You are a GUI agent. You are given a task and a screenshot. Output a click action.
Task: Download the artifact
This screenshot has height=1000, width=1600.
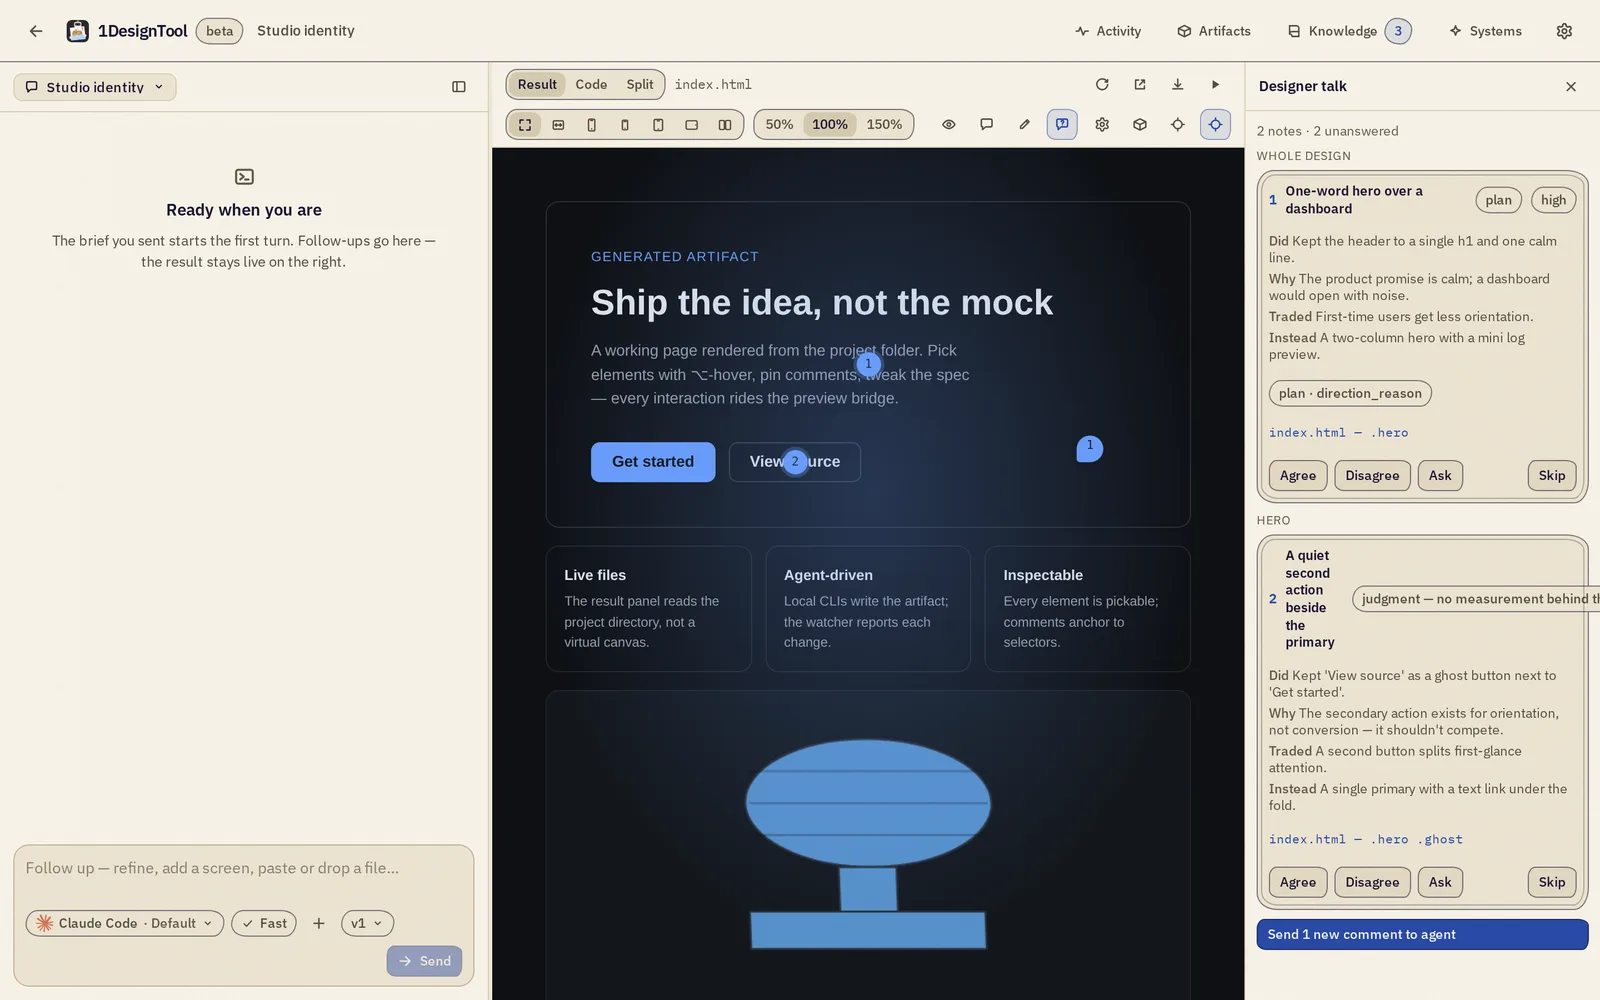point(1178,84)
